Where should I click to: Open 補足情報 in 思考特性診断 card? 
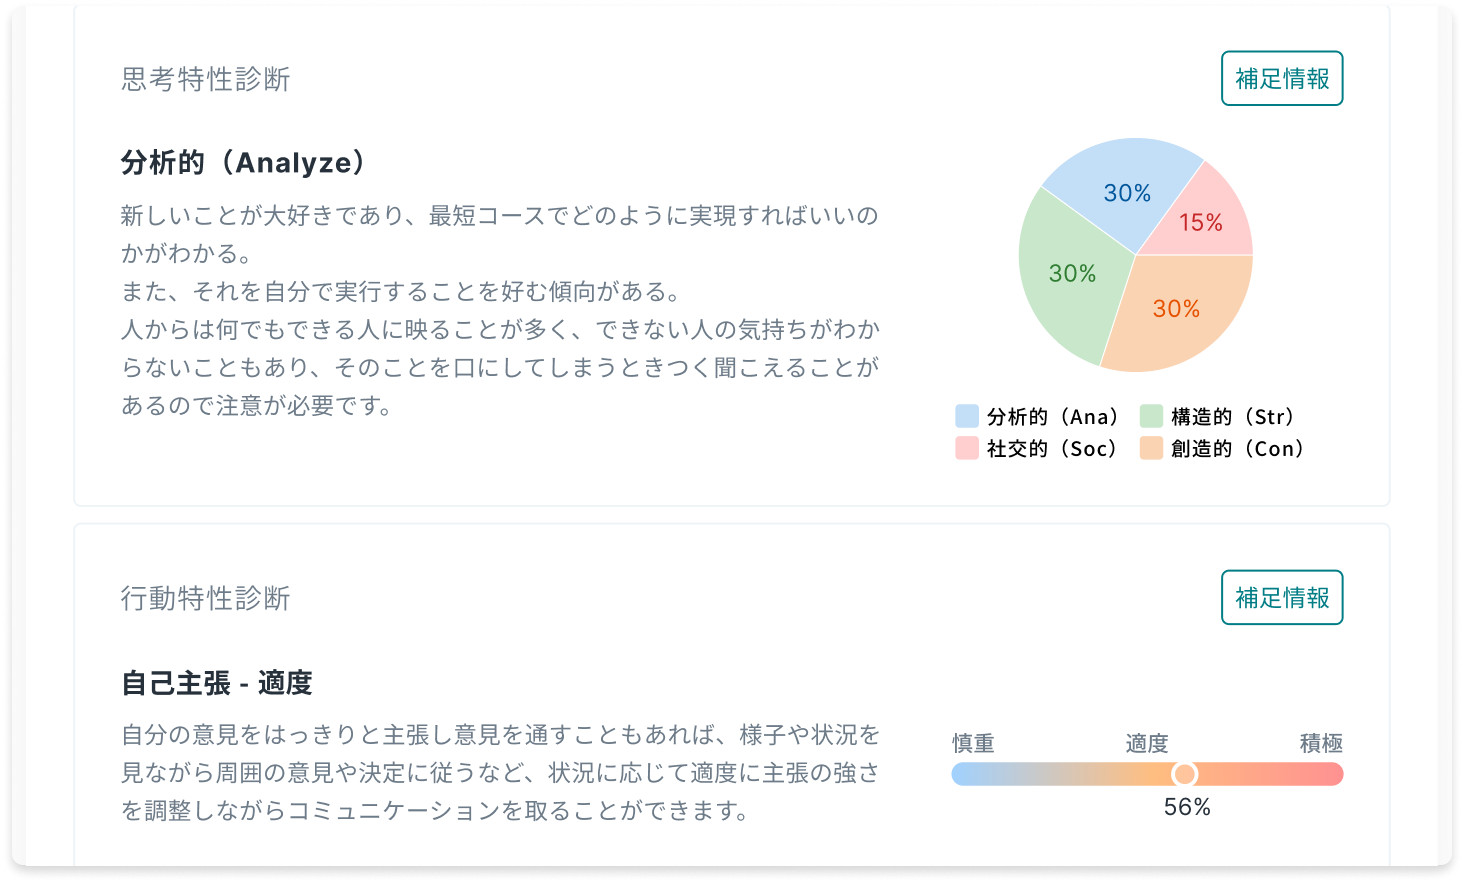[x=1282, y=78]
